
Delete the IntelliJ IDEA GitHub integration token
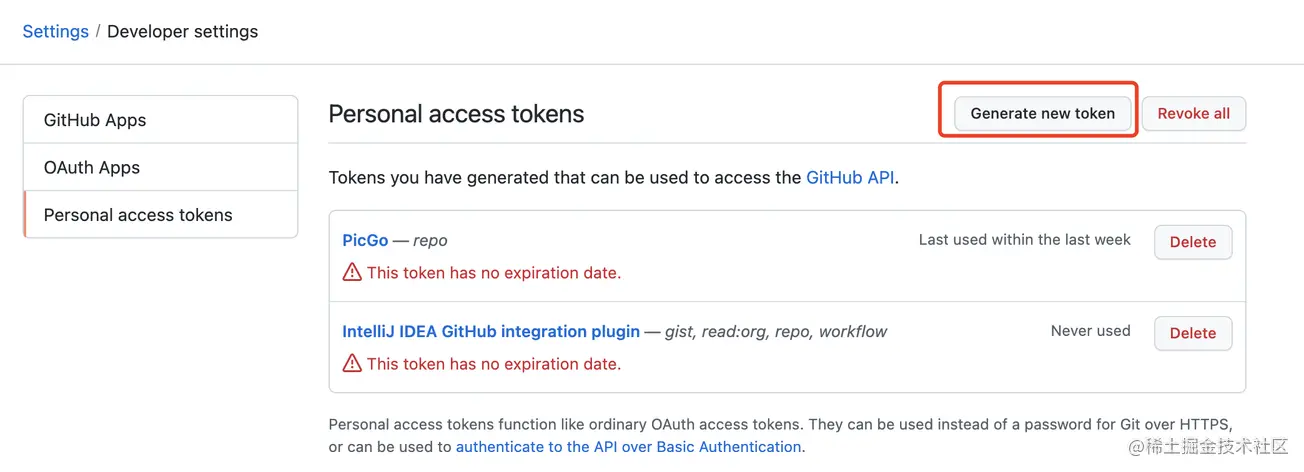(x=1192, y=333)
